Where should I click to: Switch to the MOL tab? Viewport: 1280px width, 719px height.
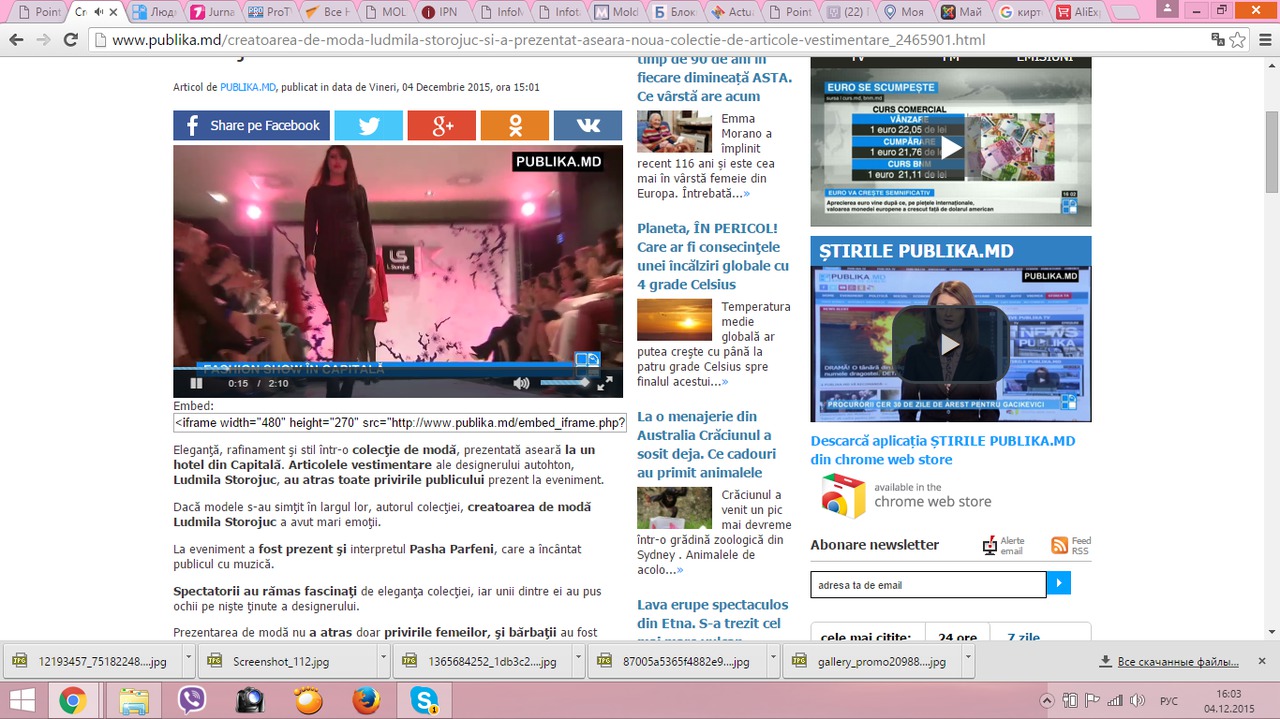[383, 12]
